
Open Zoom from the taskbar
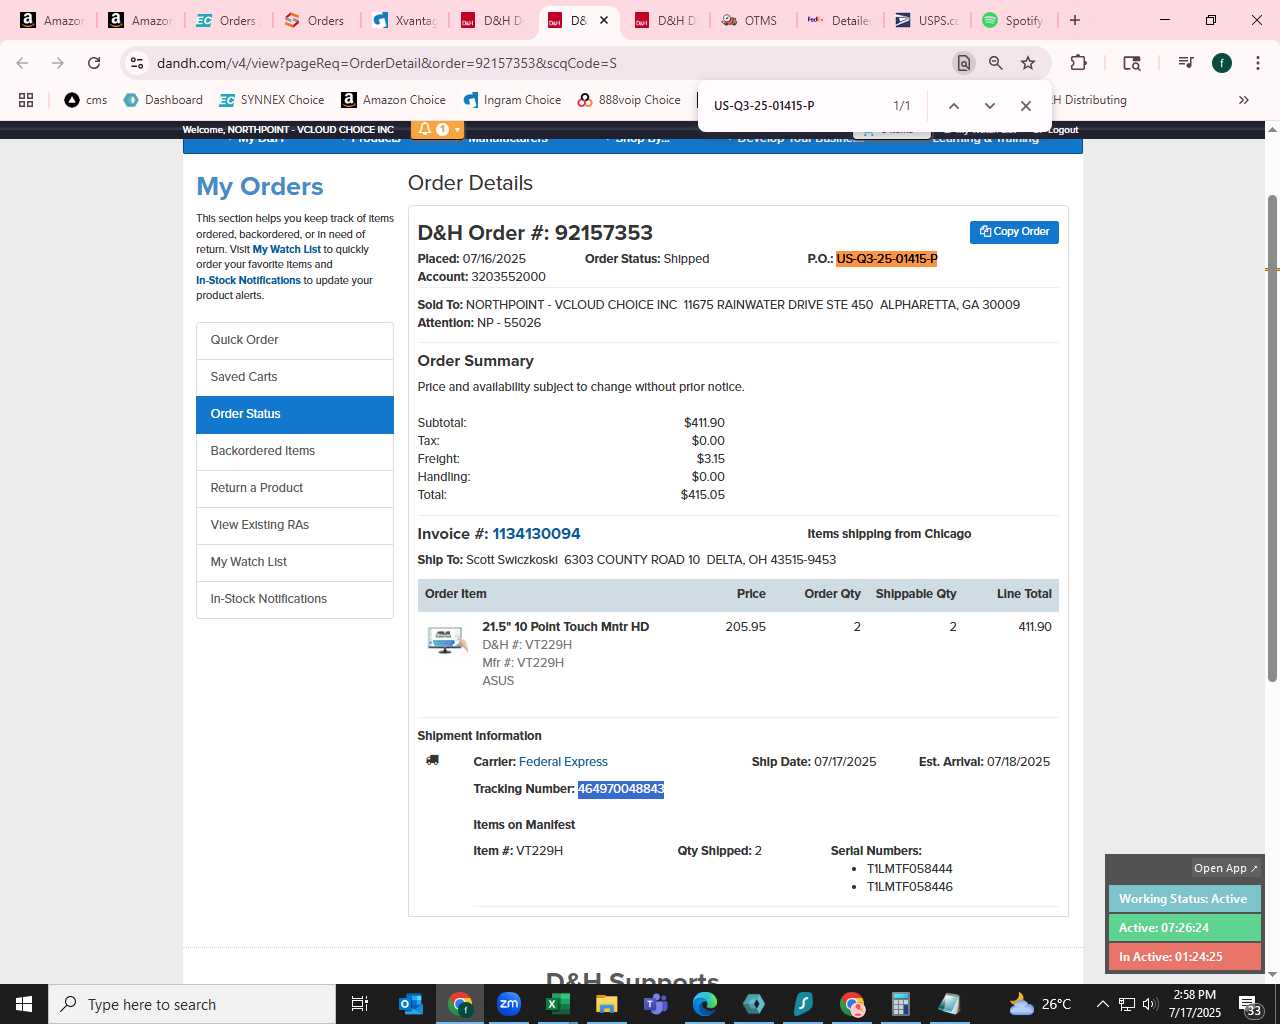[x=509, y=1004]
